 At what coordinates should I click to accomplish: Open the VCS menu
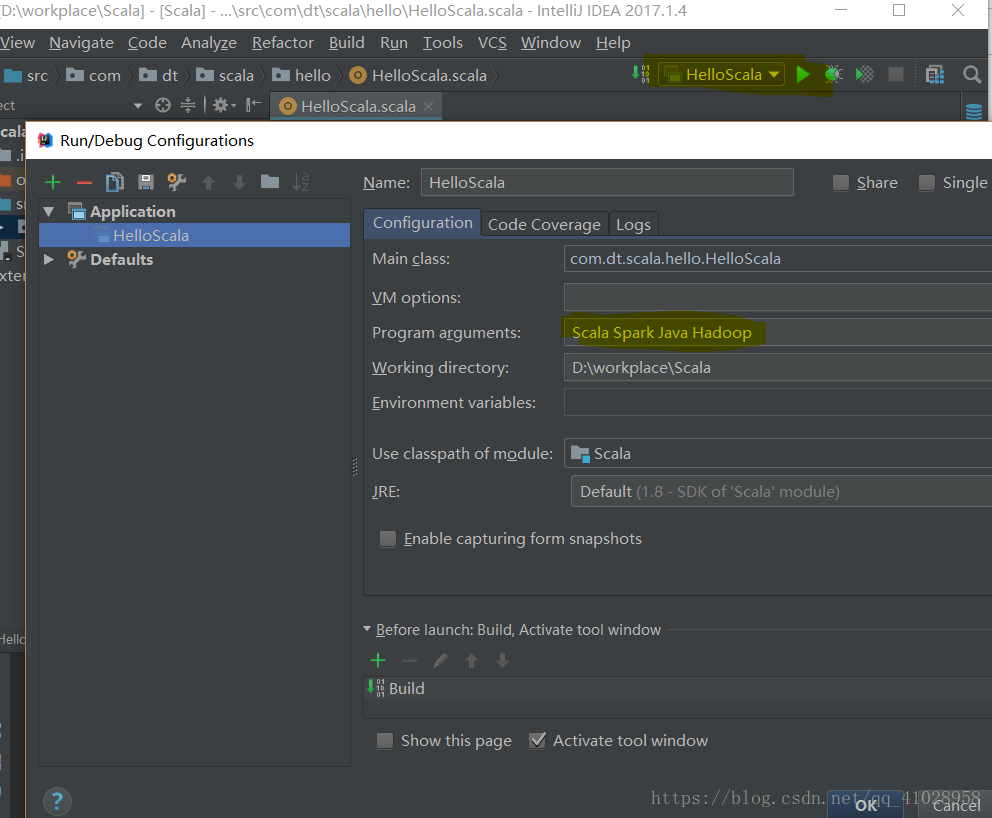coord(492,43)
